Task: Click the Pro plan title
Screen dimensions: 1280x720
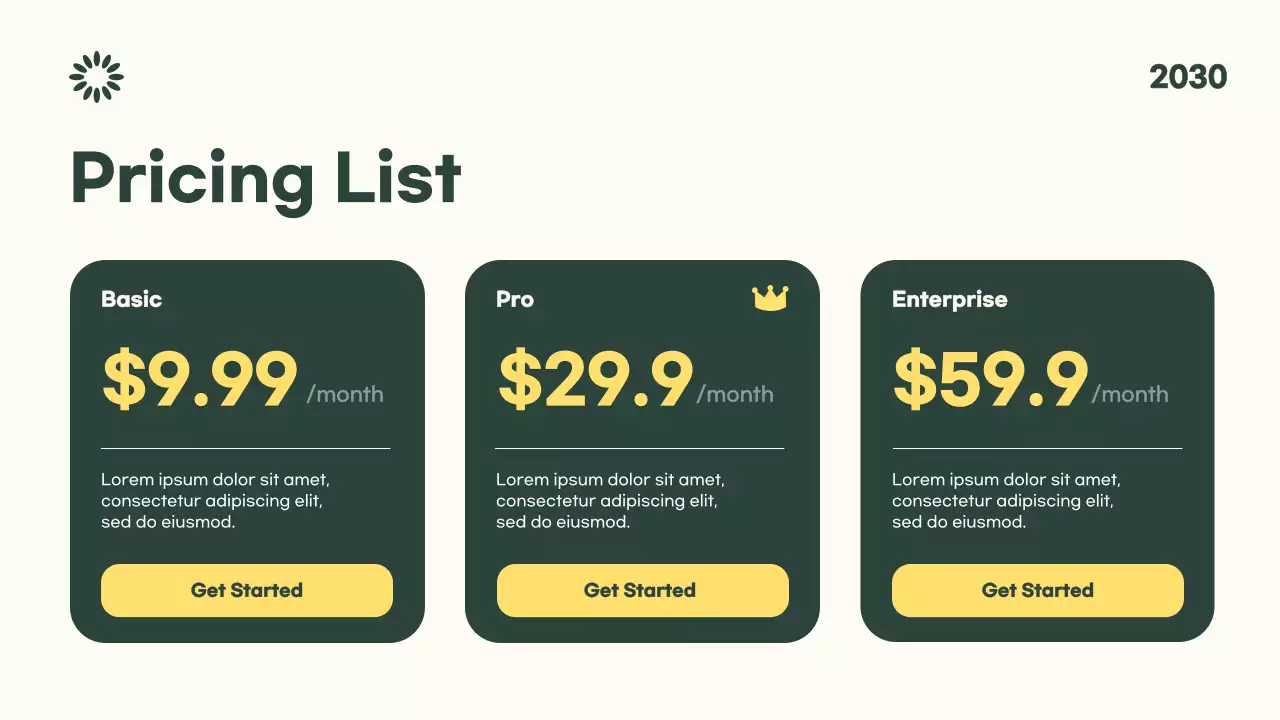Action: (x=515, y=299)
